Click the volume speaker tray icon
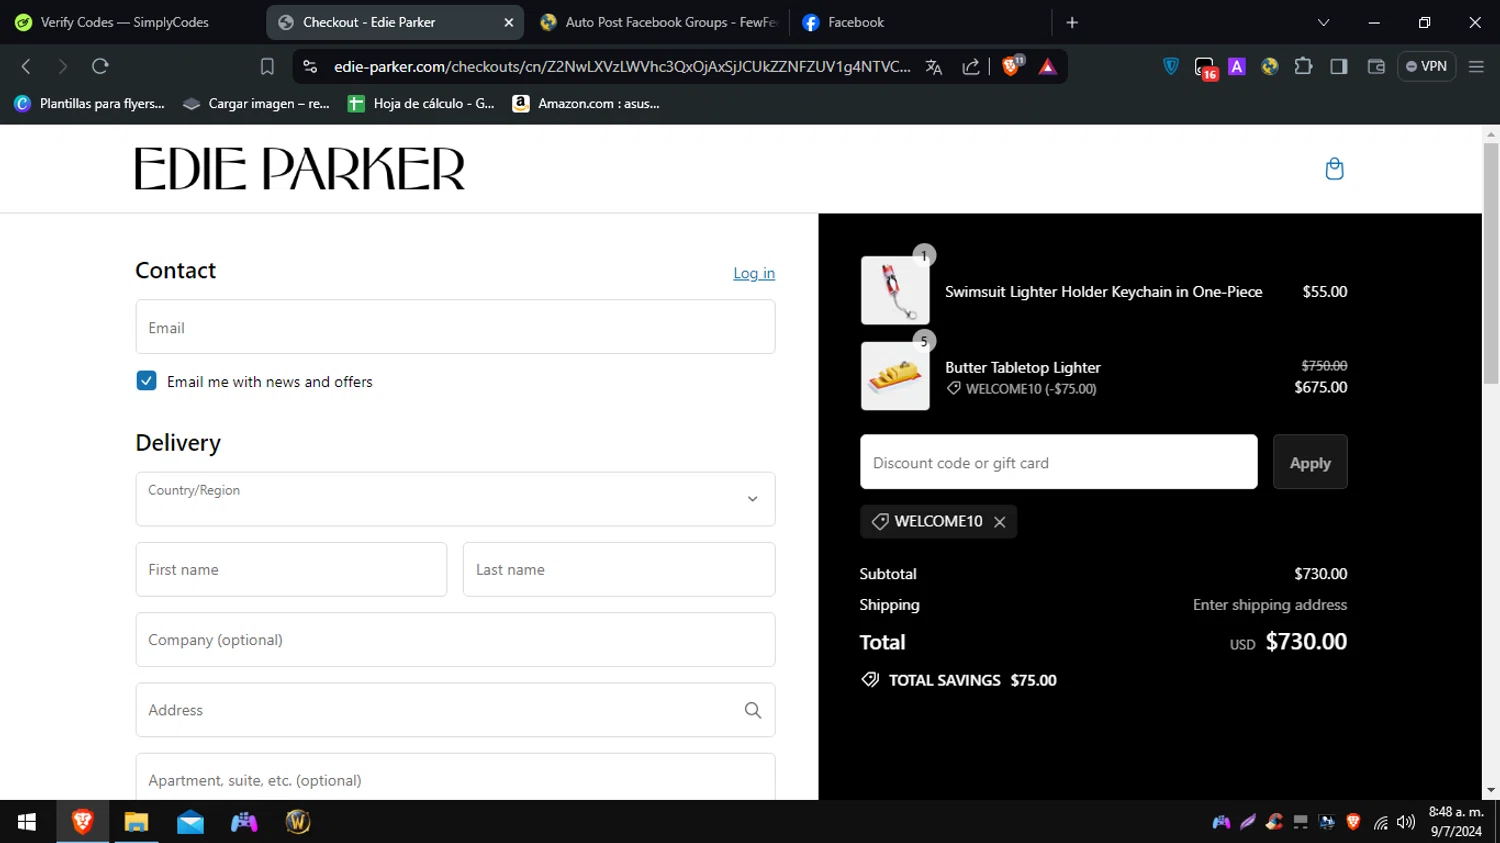The image size is (1500, 843). 1406,822
